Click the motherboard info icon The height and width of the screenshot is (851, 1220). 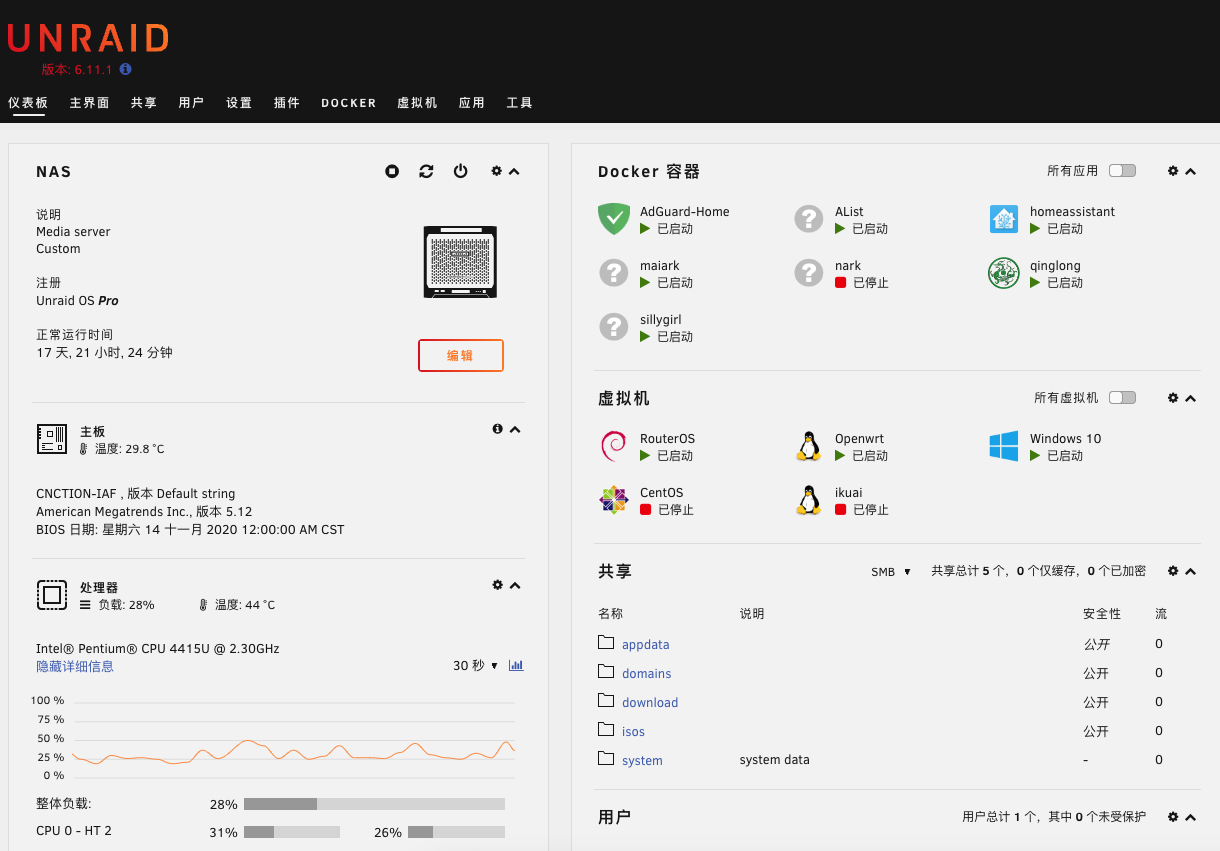tap(497, 429)
